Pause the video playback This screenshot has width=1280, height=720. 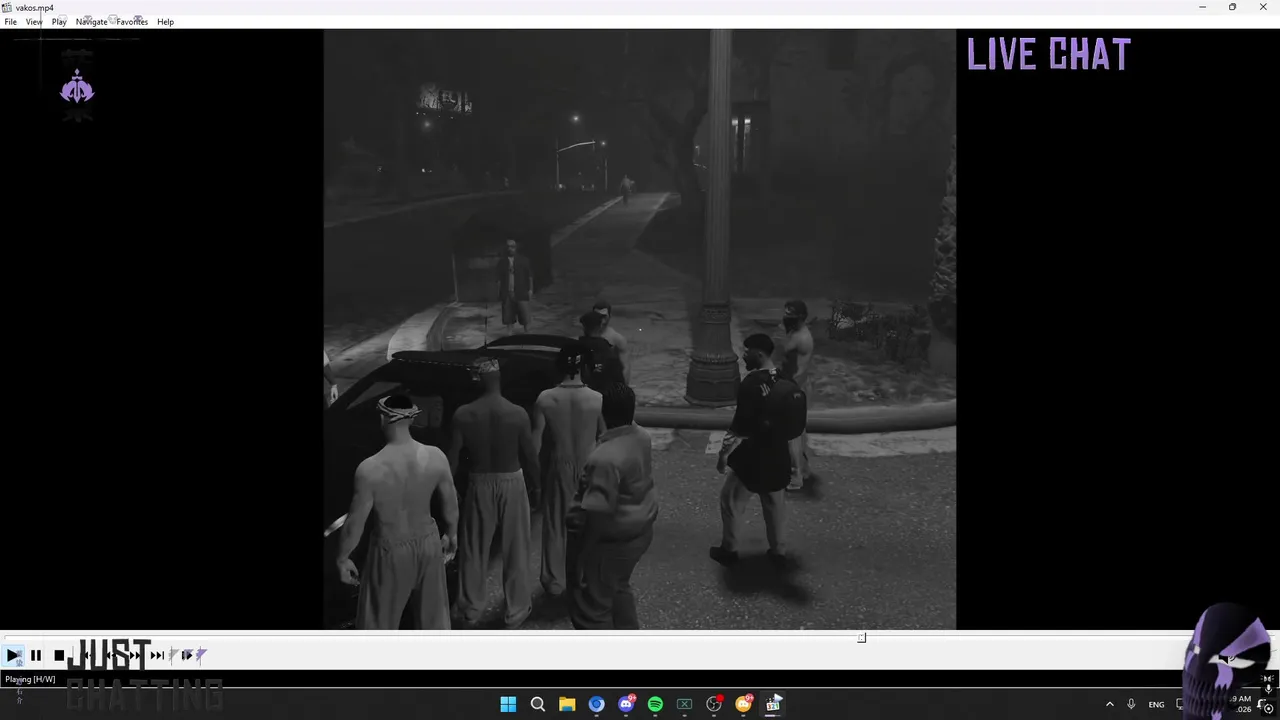coord(36,656)
